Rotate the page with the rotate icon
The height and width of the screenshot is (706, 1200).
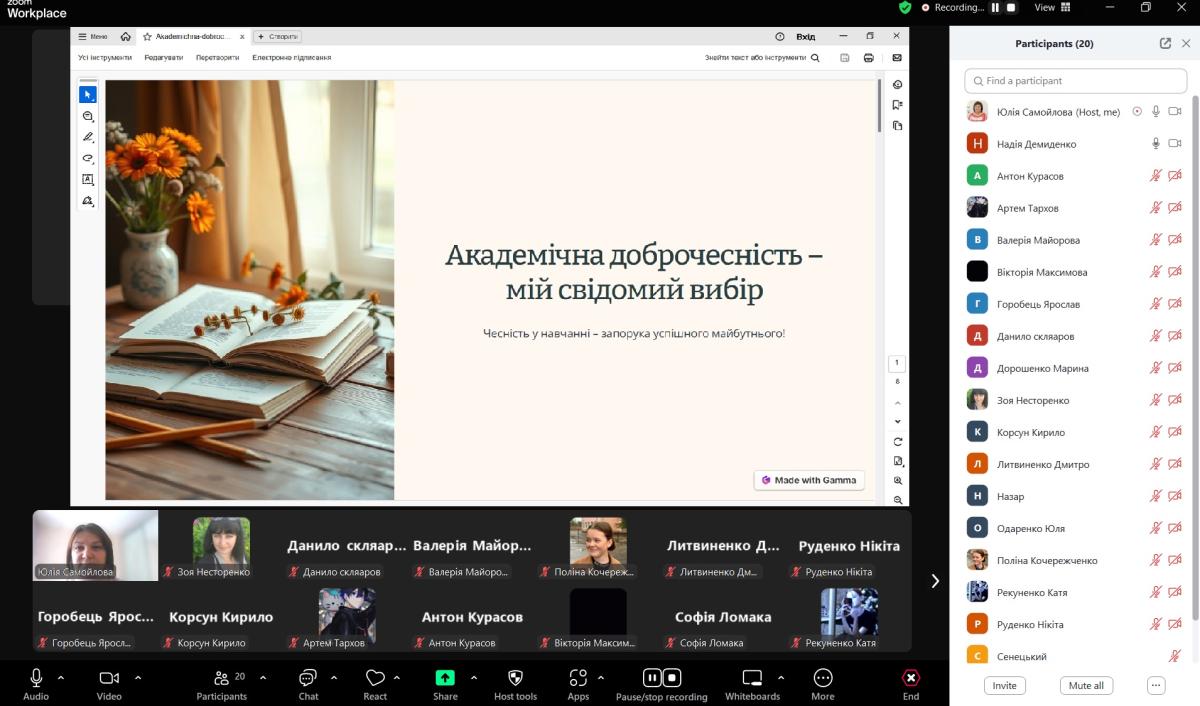point(898,441)
